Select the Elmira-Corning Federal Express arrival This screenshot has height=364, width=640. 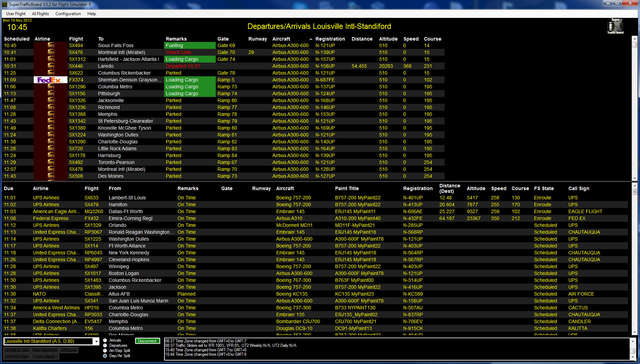click(x=315, y=218)
